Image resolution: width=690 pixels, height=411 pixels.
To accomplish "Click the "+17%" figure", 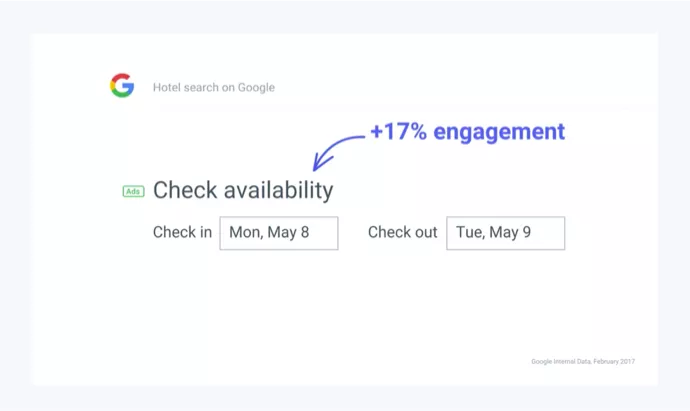I will [398, 131].
